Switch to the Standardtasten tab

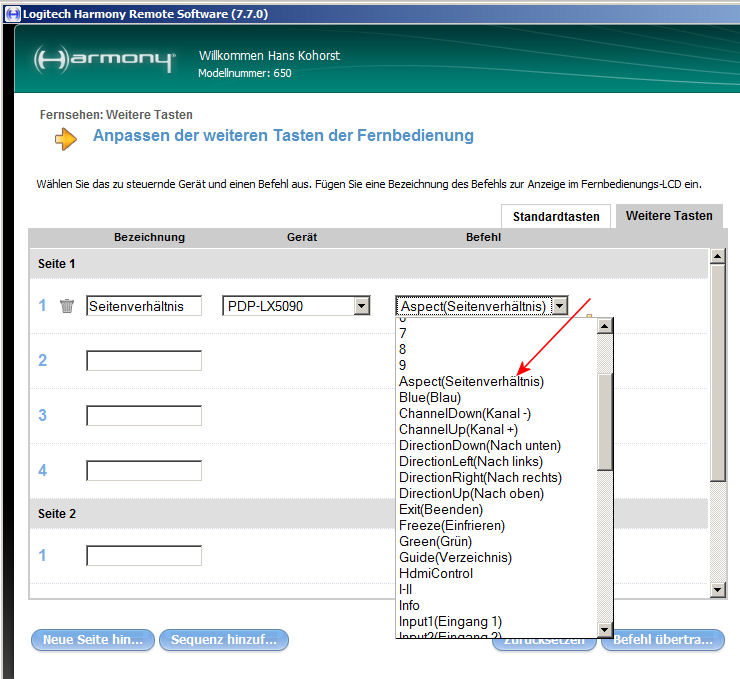pyautogui.click(x=556, y=216)
